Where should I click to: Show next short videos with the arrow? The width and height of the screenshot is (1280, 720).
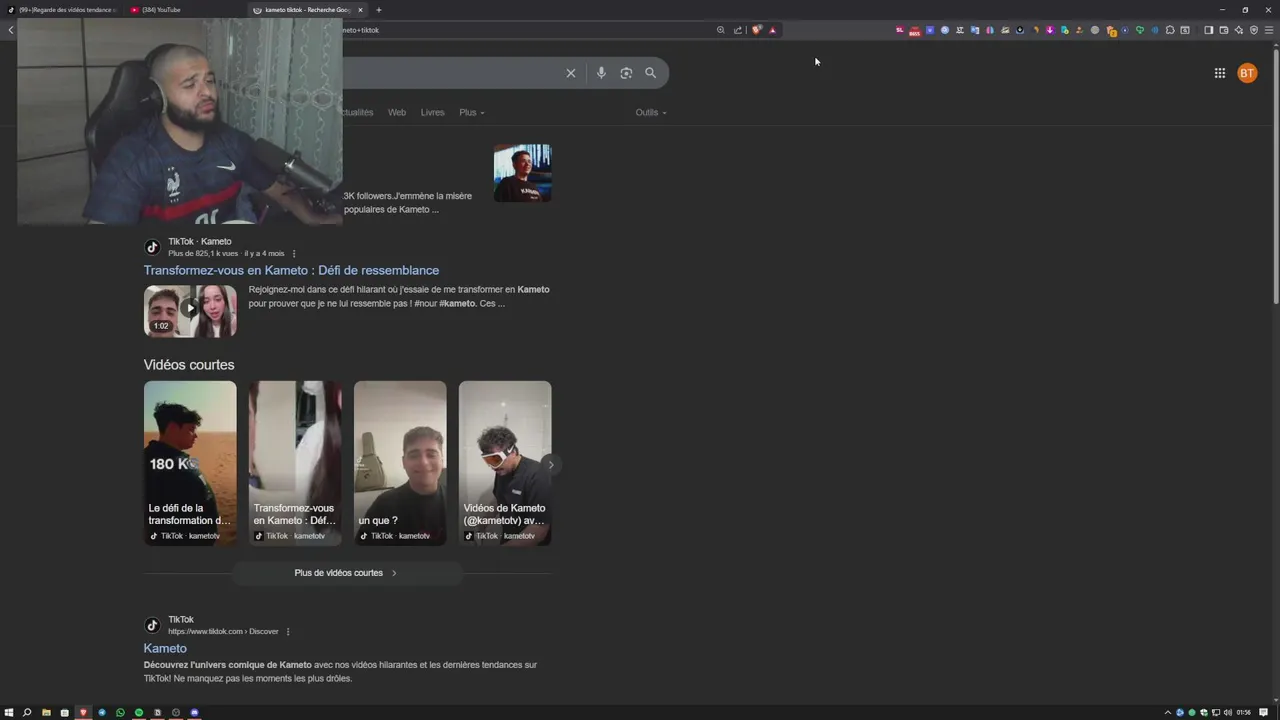(550, 464)
